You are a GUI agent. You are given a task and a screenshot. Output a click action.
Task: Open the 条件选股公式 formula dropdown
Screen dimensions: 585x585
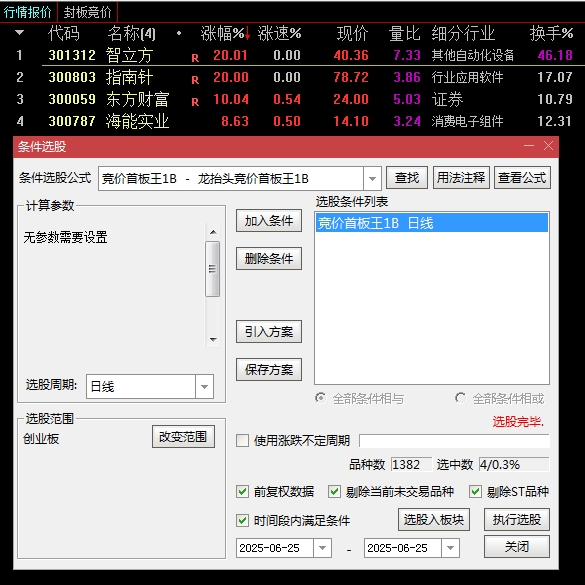pos(372,179)
